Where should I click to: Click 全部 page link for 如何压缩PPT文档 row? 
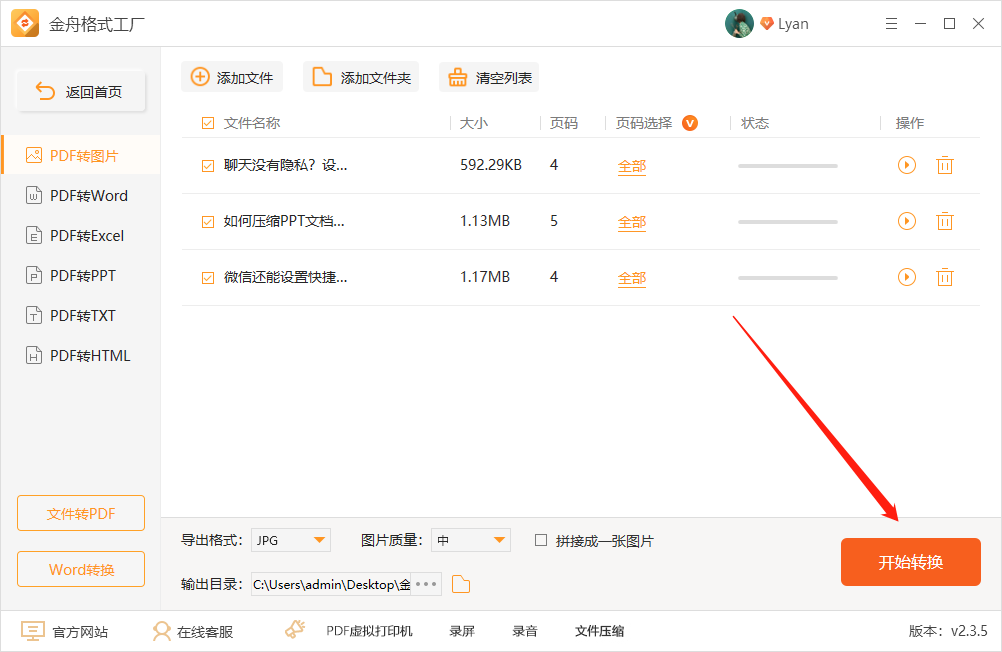click(x=632, y=222)
